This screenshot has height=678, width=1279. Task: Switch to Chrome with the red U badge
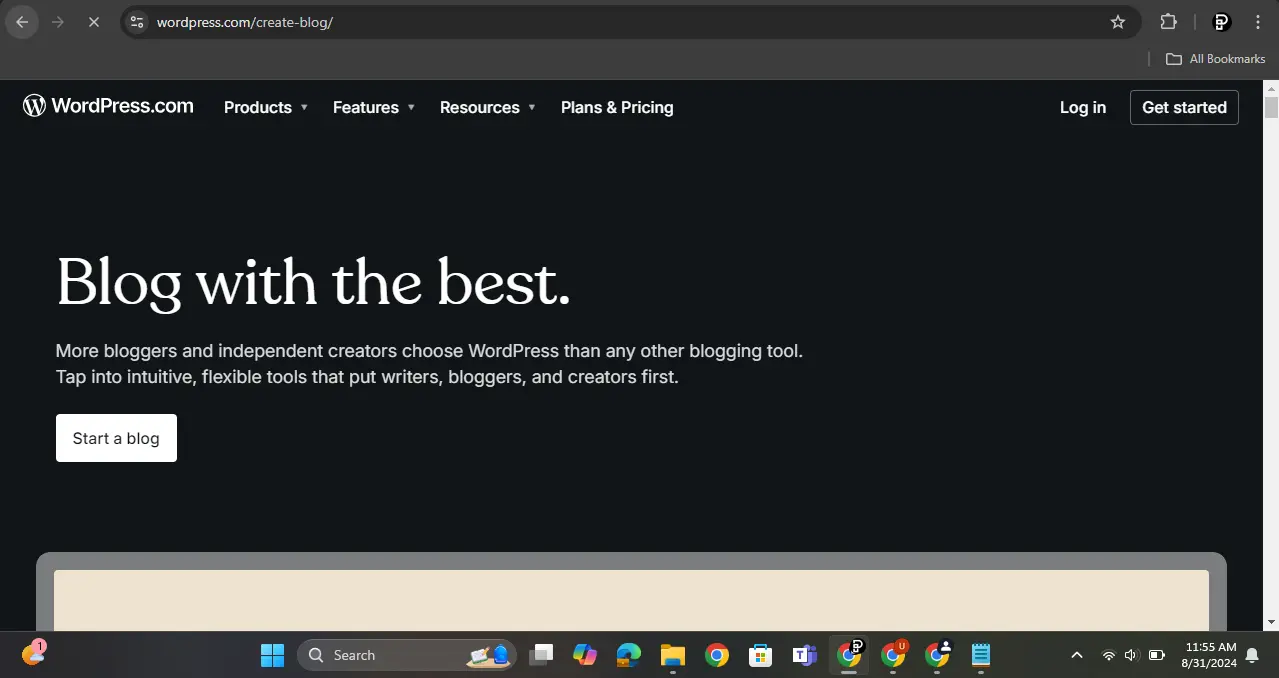pos(893,655)
